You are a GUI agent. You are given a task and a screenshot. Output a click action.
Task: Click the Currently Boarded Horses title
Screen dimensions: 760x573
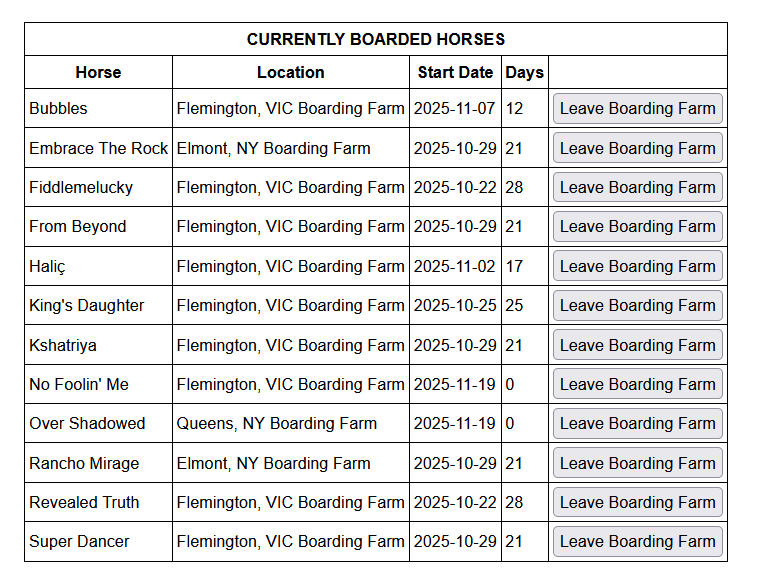tap(375, 40)
